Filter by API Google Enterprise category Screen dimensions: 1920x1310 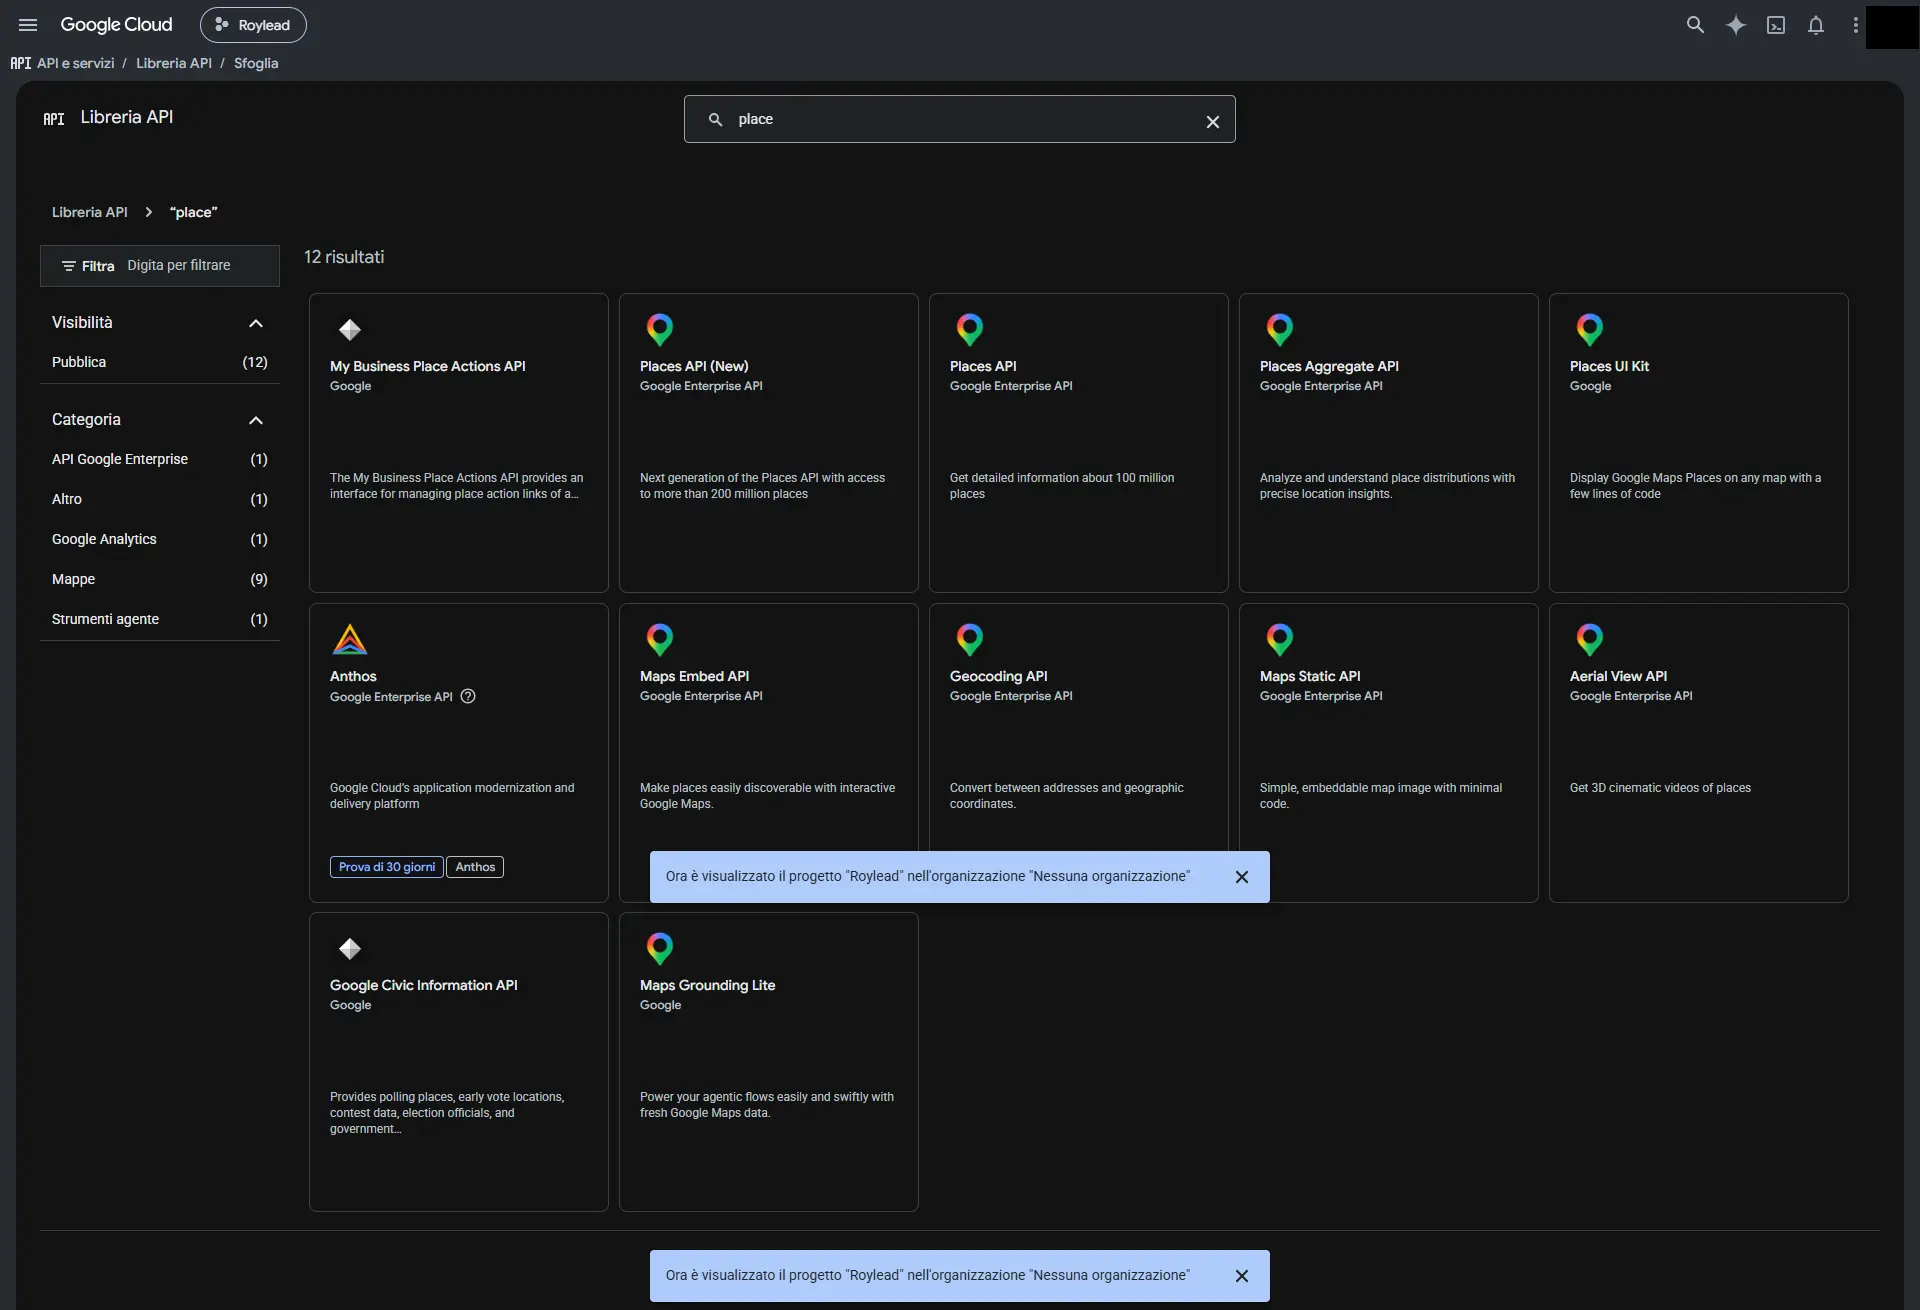[x=160, y=459]
